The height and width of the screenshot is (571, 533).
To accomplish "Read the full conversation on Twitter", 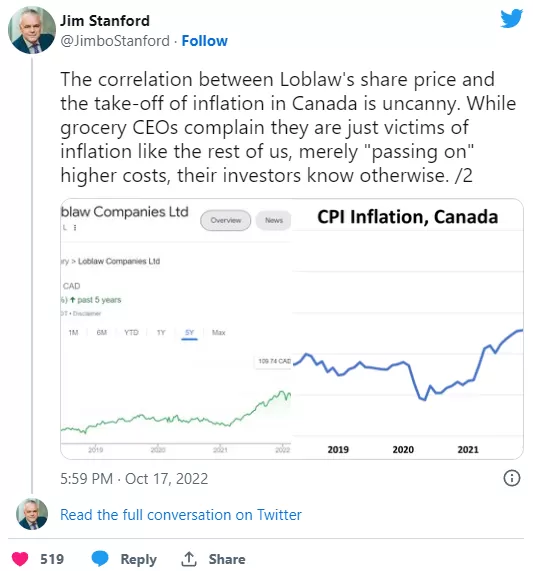I will coord(181,515).
